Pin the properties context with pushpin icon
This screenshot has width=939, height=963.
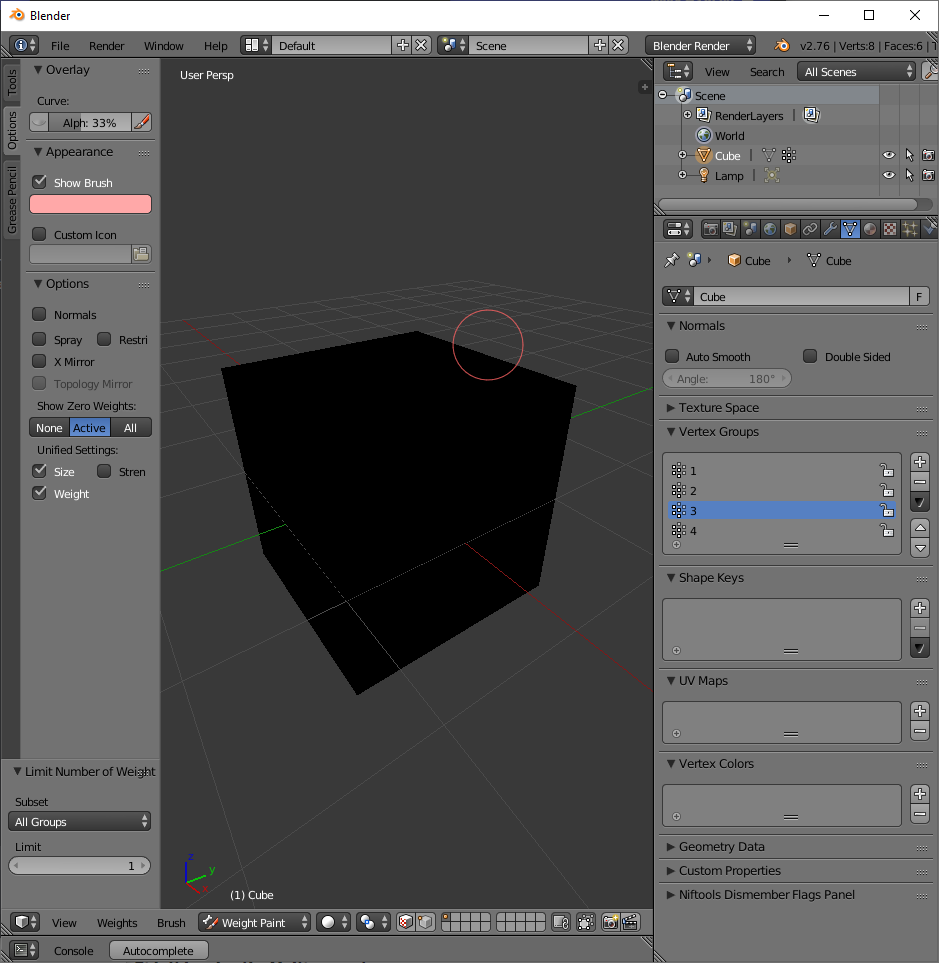[x=671, y=260]
